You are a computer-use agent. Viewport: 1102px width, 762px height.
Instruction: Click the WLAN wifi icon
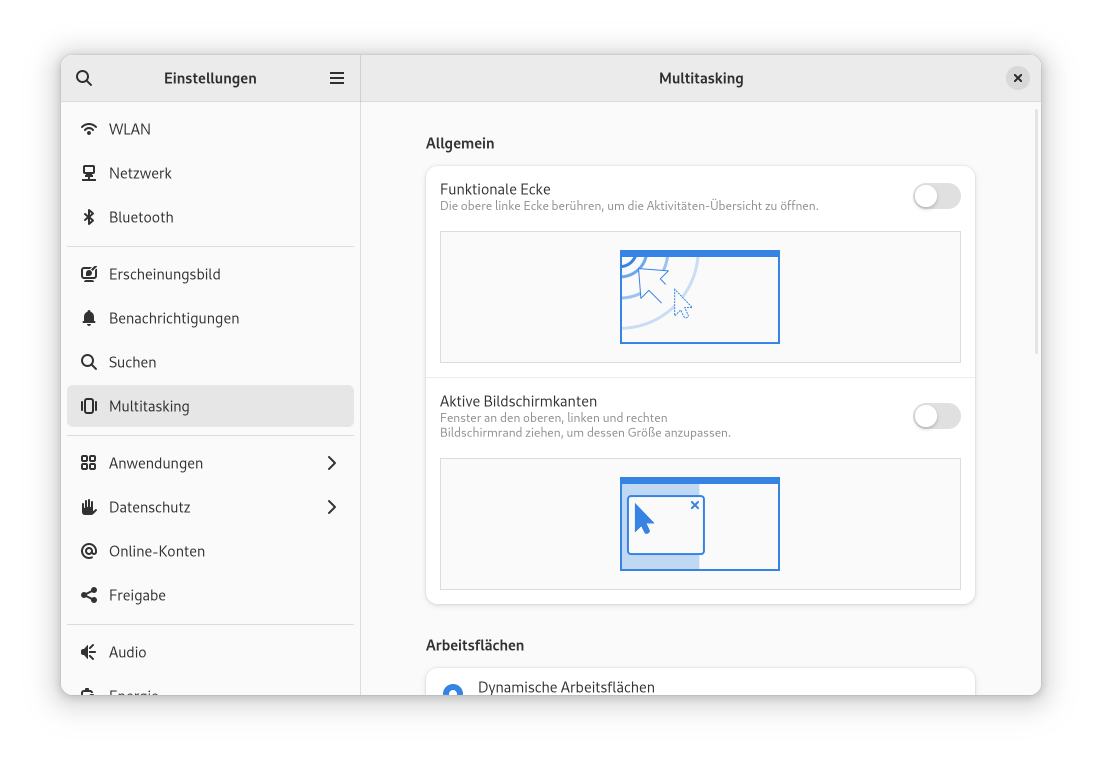pyautogui.click(x=89, y=129)
